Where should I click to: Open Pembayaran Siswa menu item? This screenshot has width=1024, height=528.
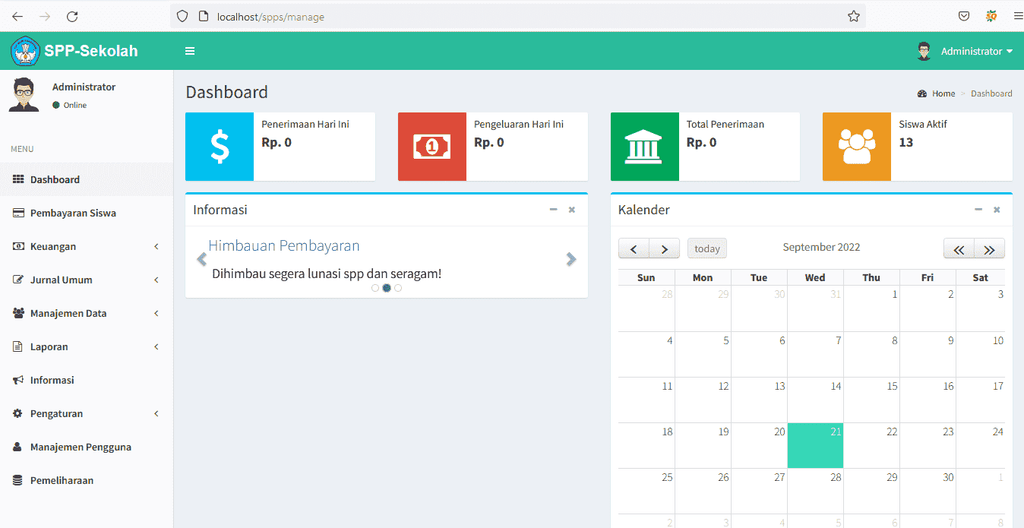point(86,213)
